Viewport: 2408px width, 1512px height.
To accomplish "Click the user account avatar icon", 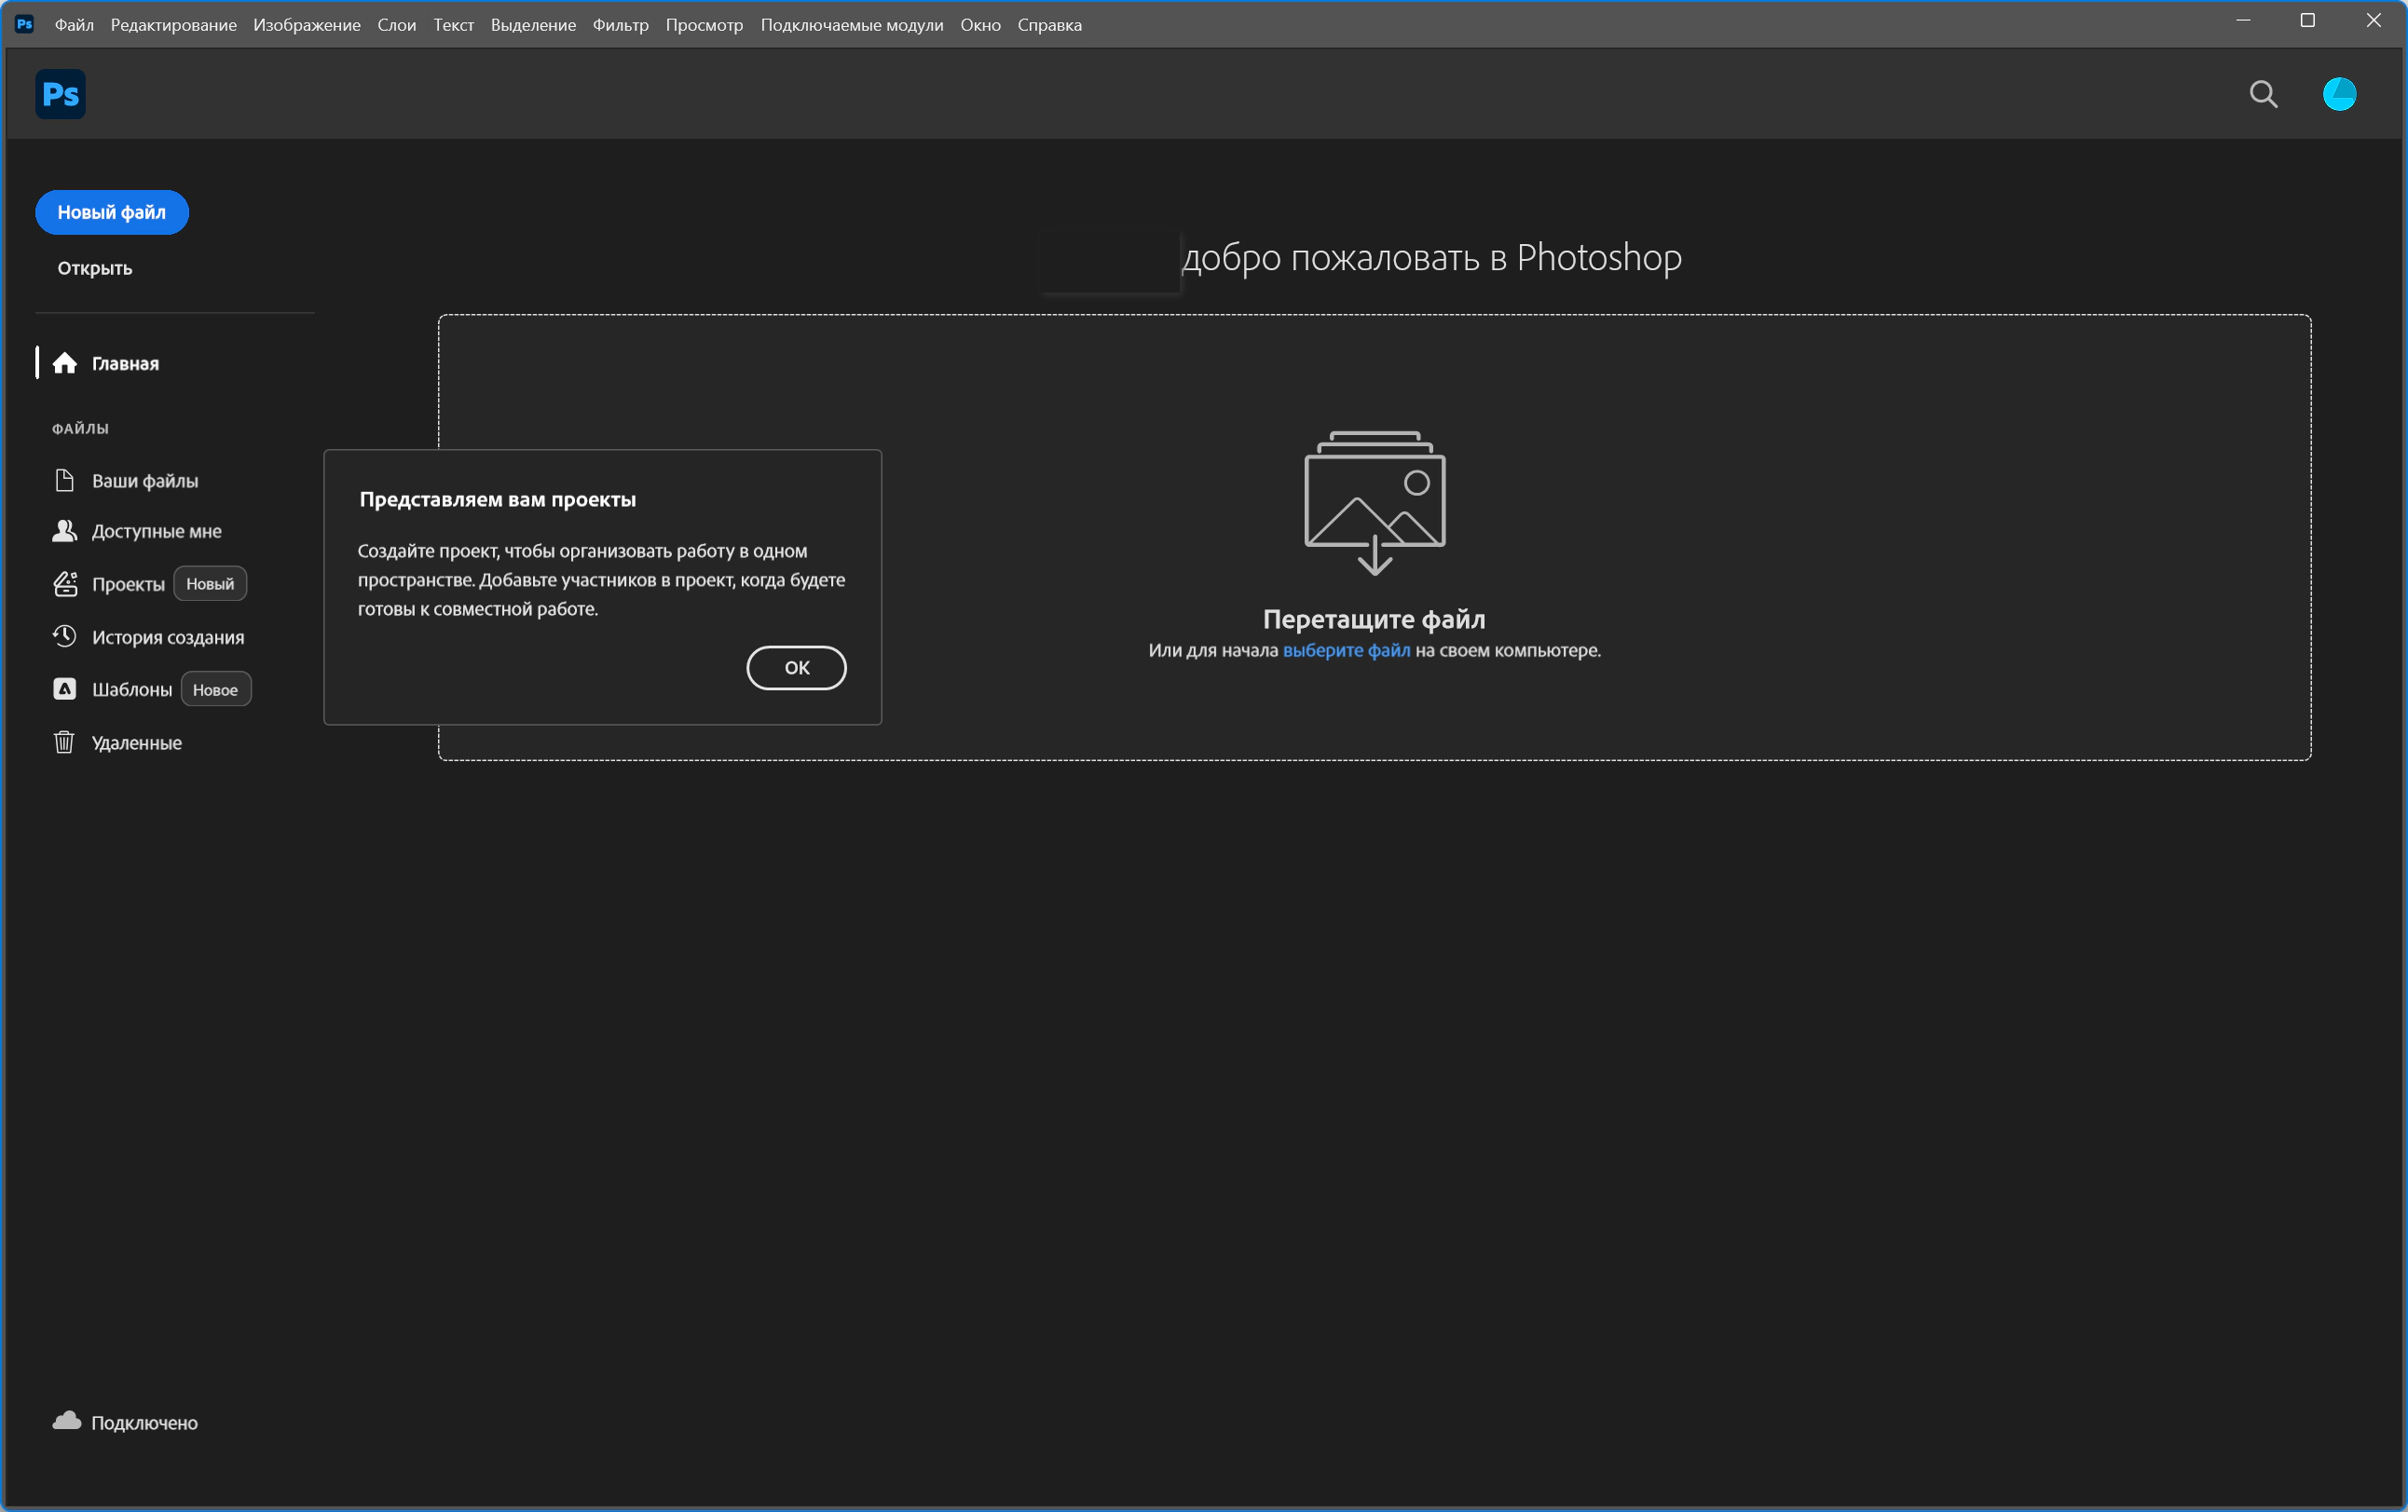I will coord(2339,94).
